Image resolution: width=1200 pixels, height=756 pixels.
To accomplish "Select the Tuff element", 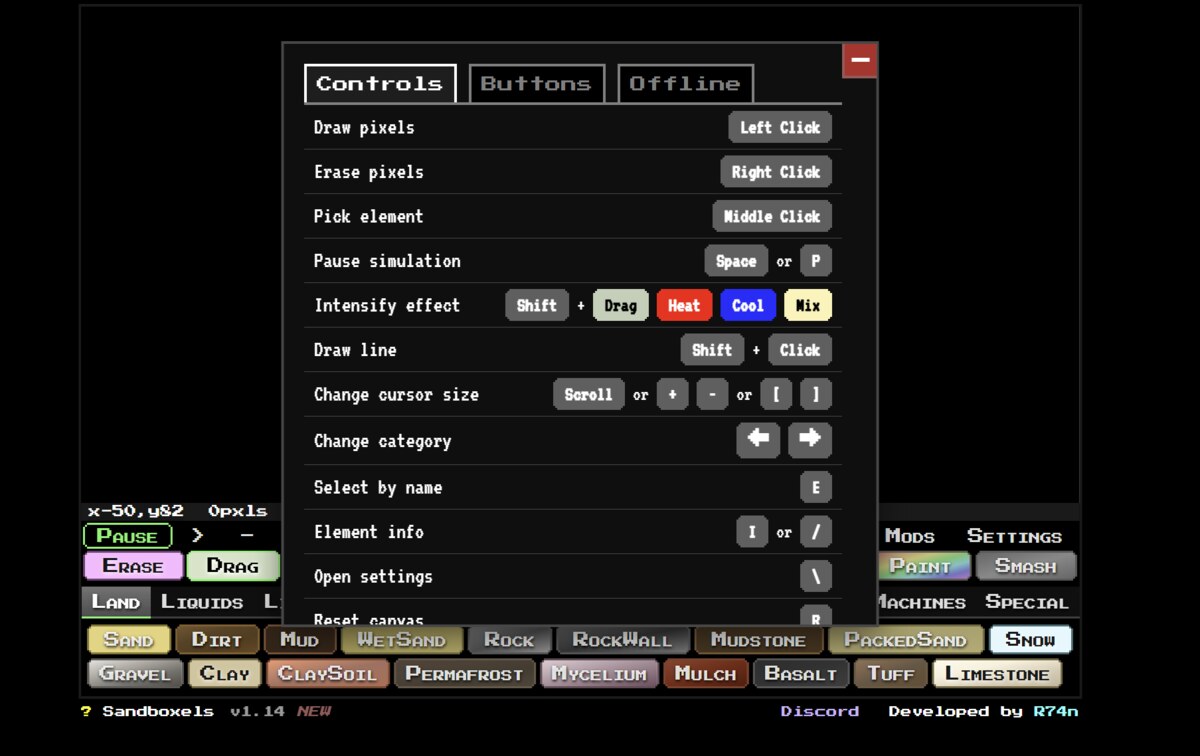I will (x=891, y=674).
